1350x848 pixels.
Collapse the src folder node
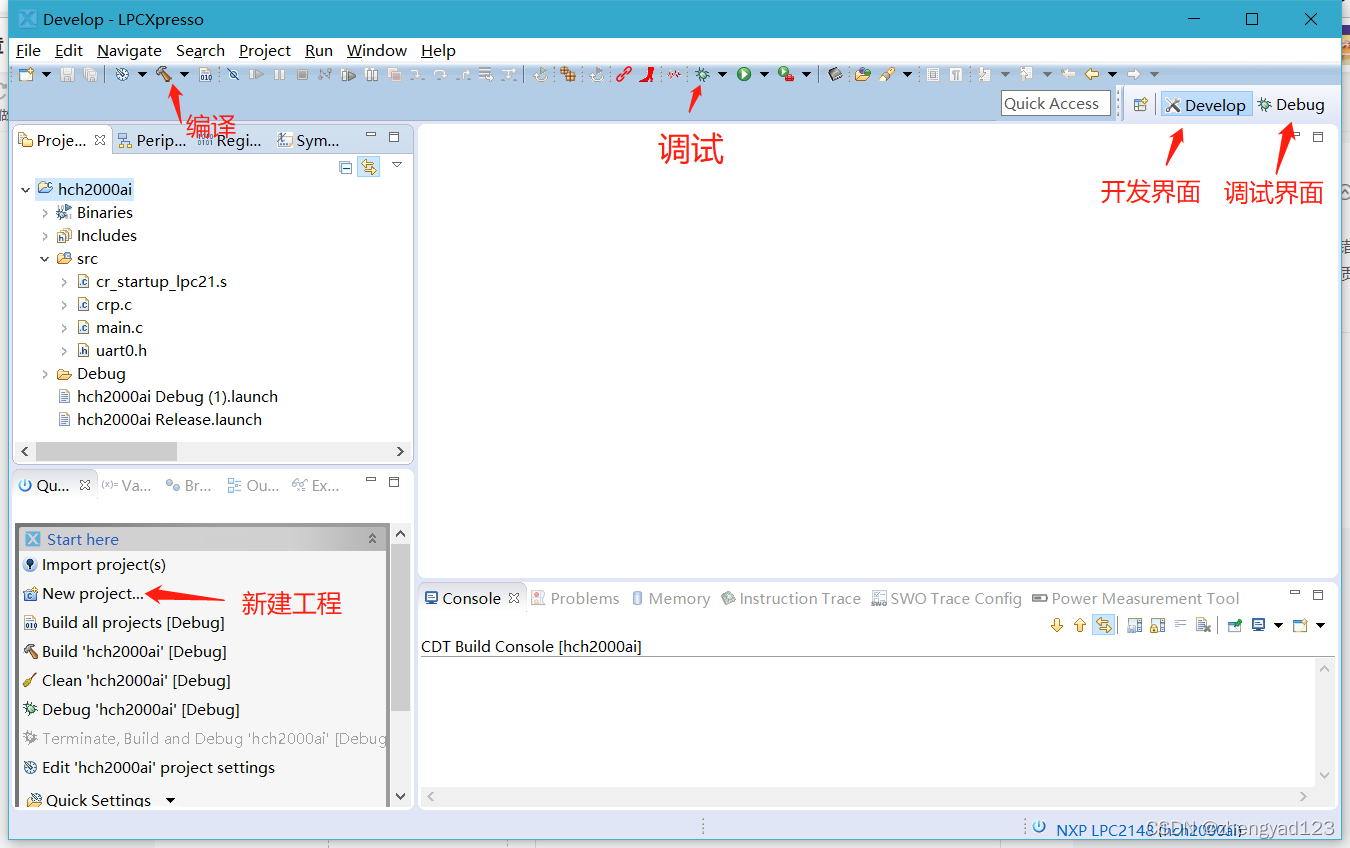(45, 259)
